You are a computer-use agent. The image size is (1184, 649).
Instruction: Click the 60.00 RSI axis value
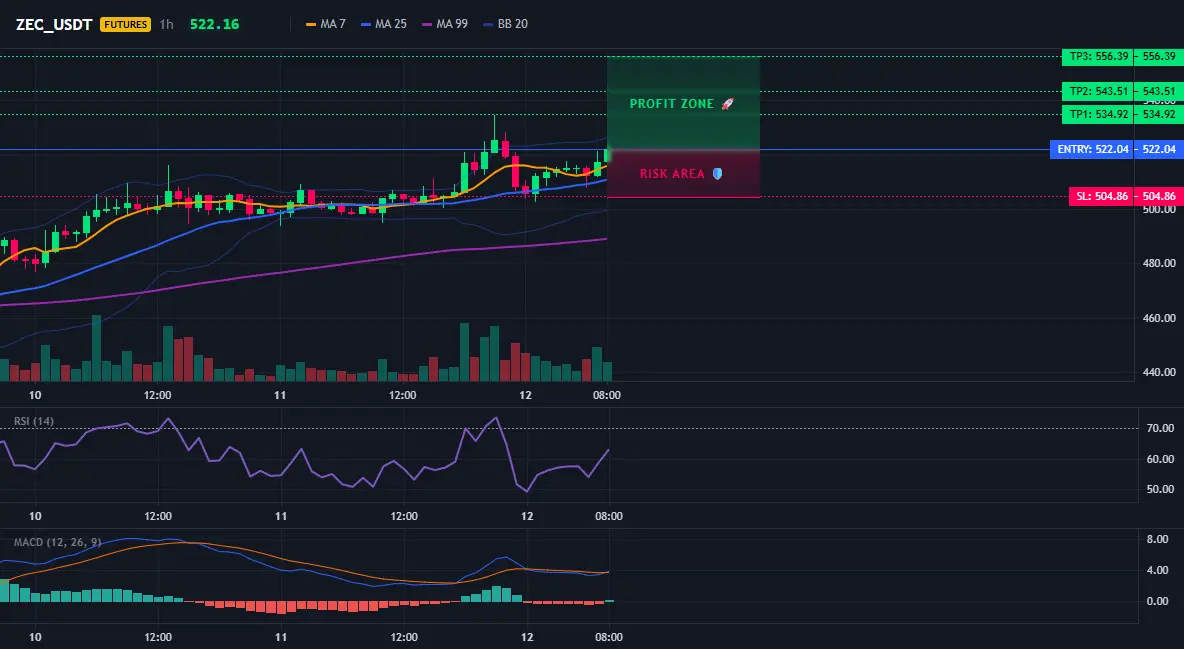click(x=1160, y=459)
